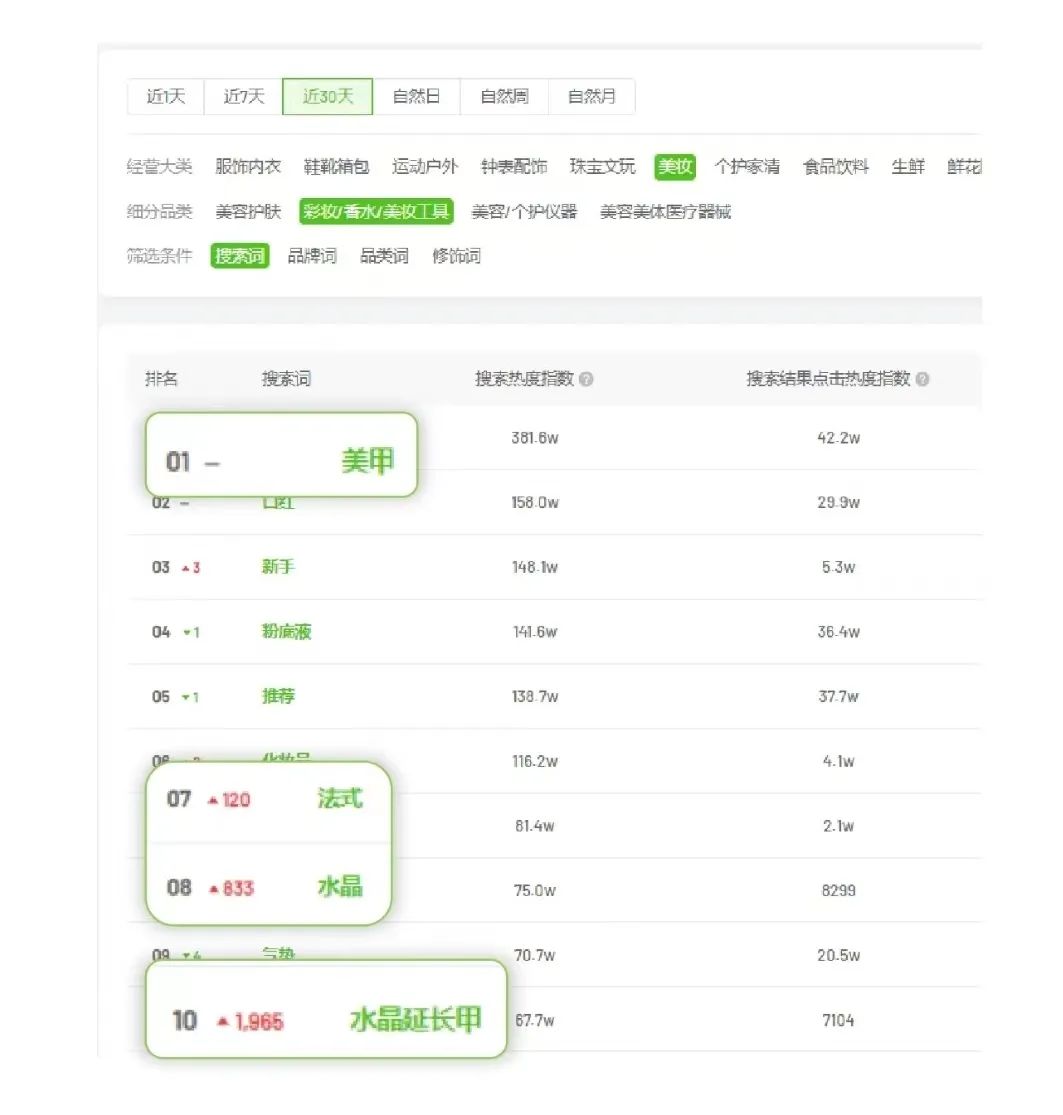Viewport: 1063px width, 1115px height.
Task: Click the 158.0w search heat value
Action: coord(535,503)
